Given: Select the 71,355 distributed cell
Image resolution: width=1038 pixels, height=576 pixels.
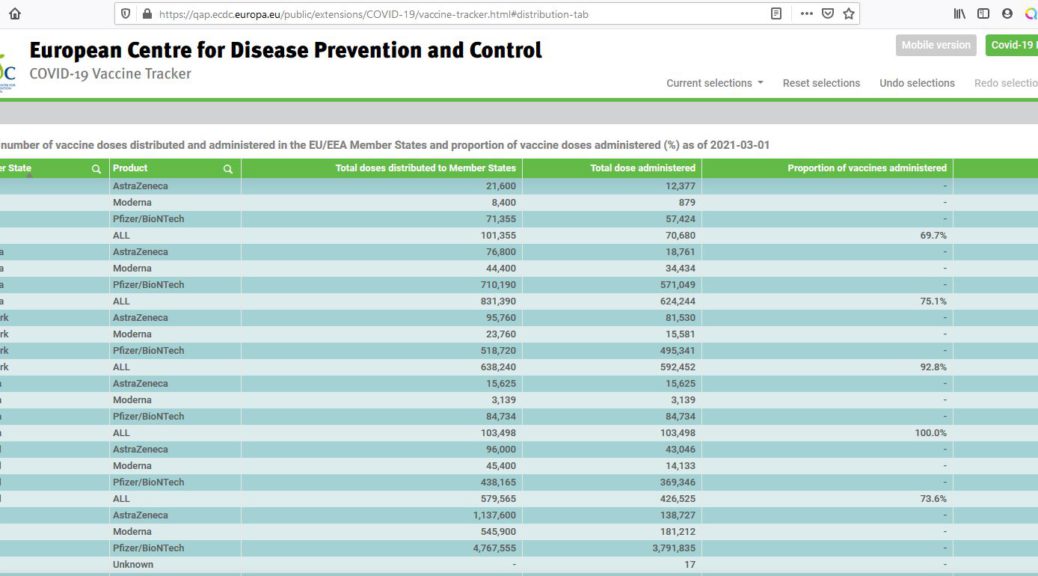Looking at the screenshot, I should pos(382,218).
